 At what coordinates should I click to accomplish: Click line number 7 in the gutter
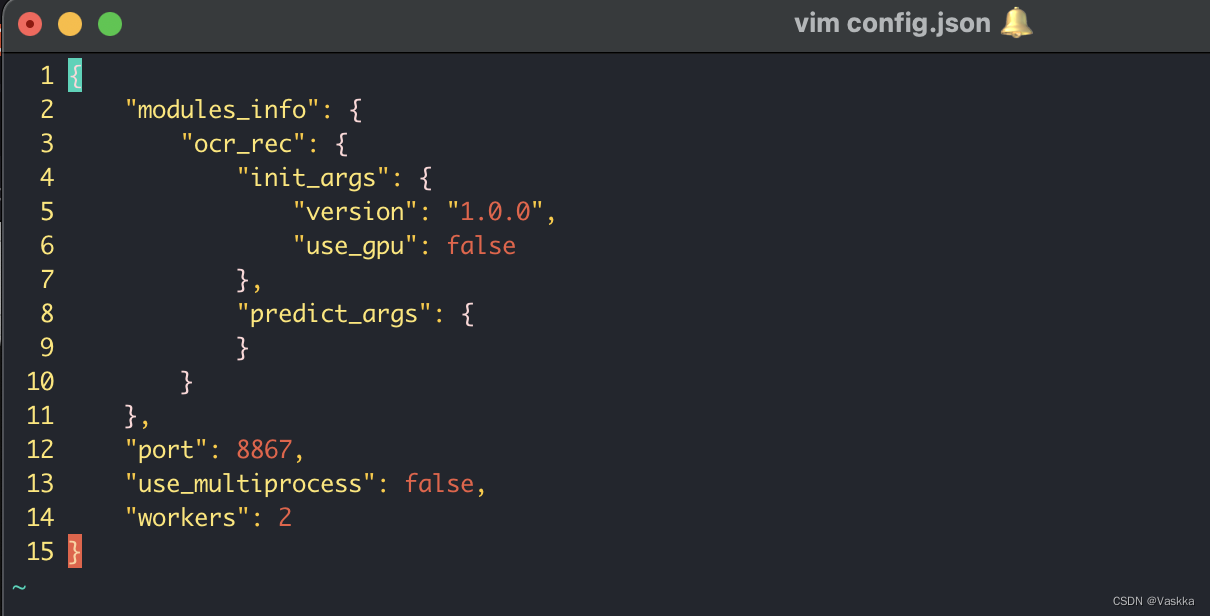point(47,280)
